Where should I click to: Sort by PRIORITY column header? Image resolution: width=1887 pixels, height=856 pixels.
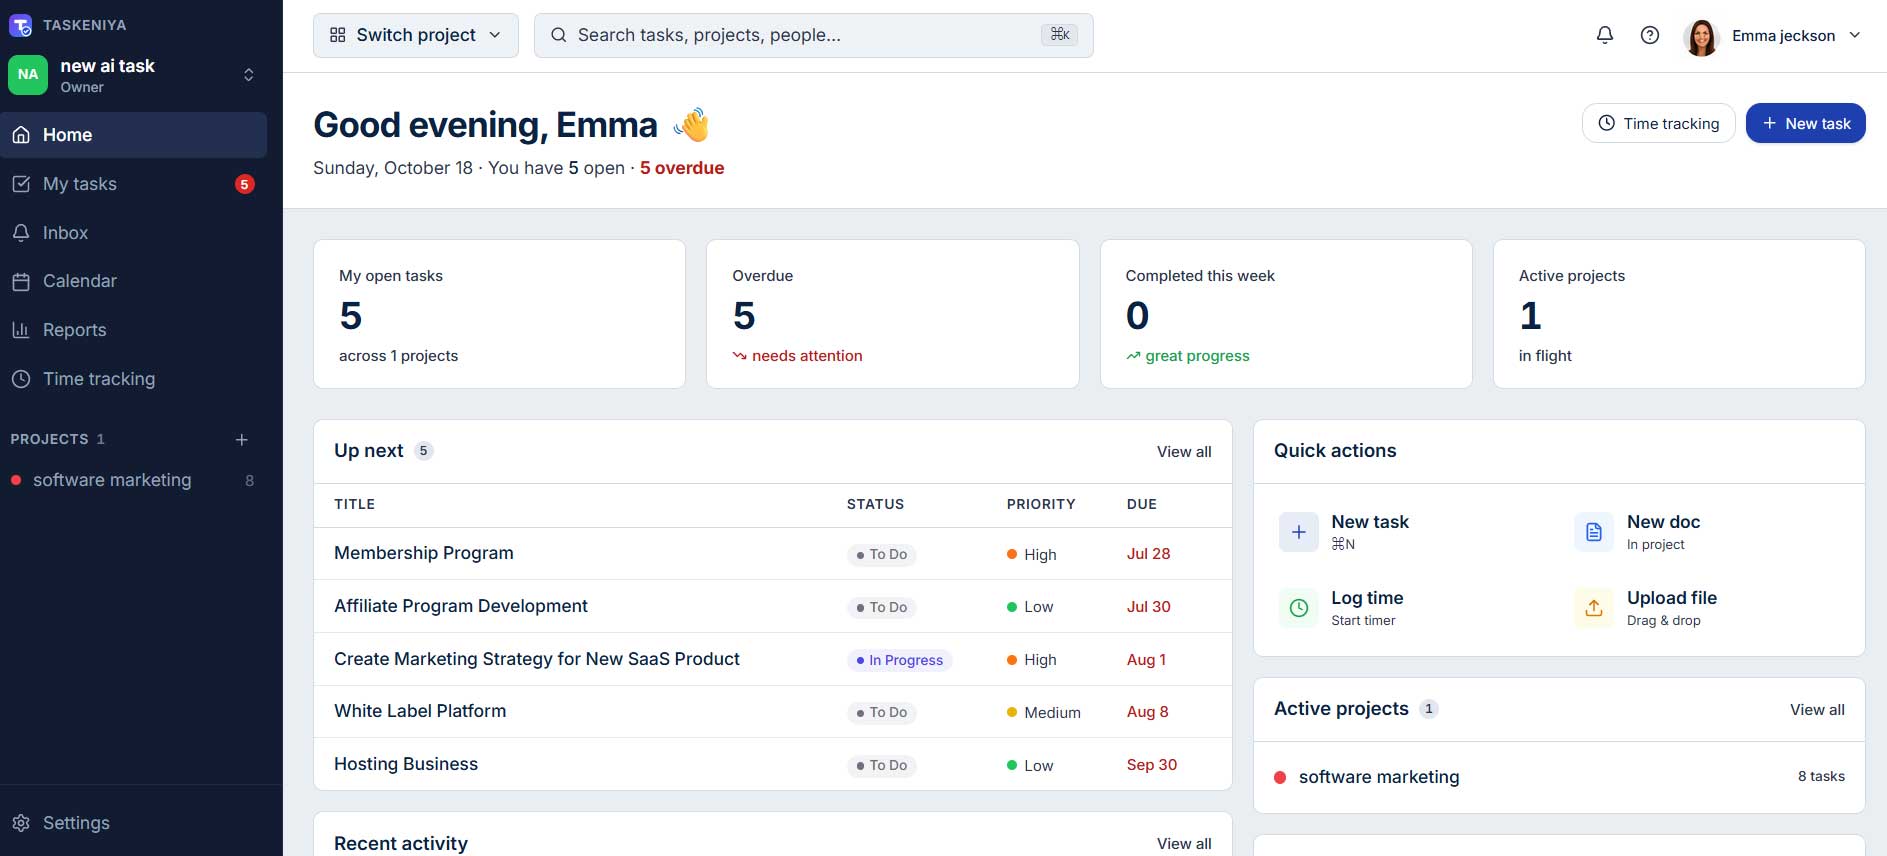point(1041,504)
